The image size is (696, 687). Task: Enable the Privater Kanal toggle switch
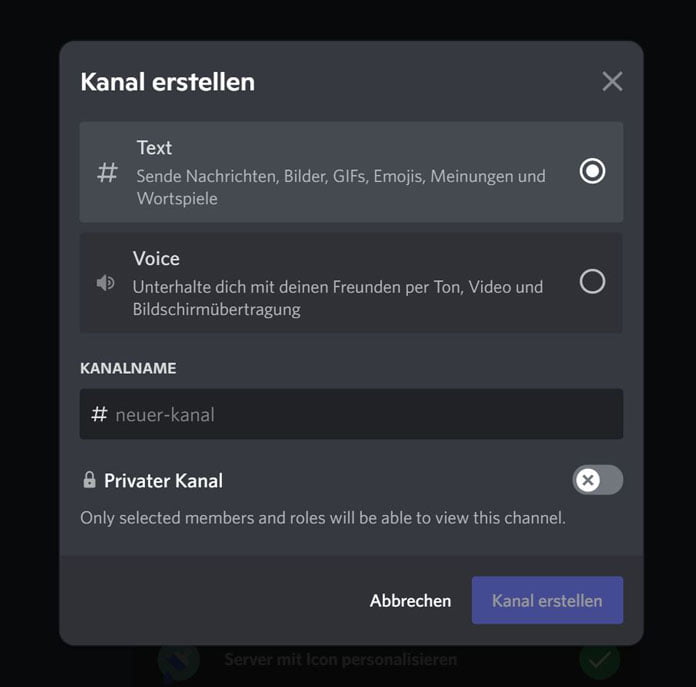[597, 480]
